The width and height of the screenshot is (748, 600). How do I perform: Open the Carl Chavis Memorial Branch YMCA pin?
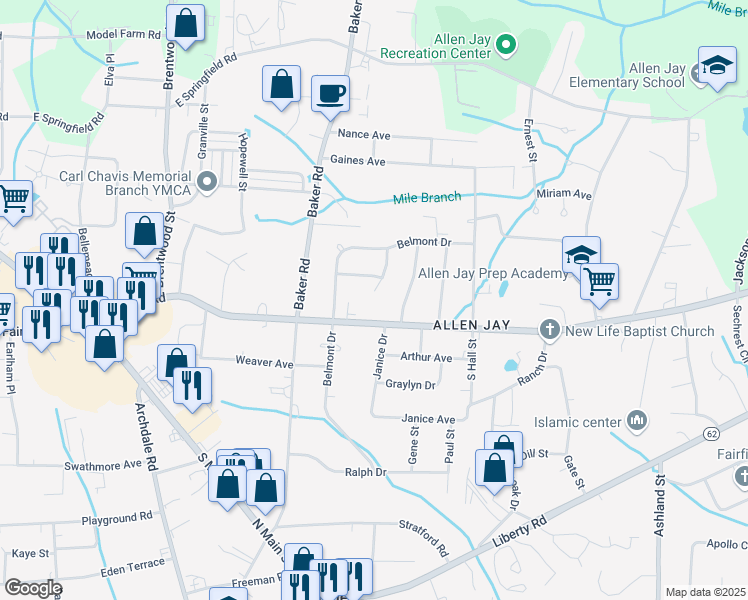207,183
